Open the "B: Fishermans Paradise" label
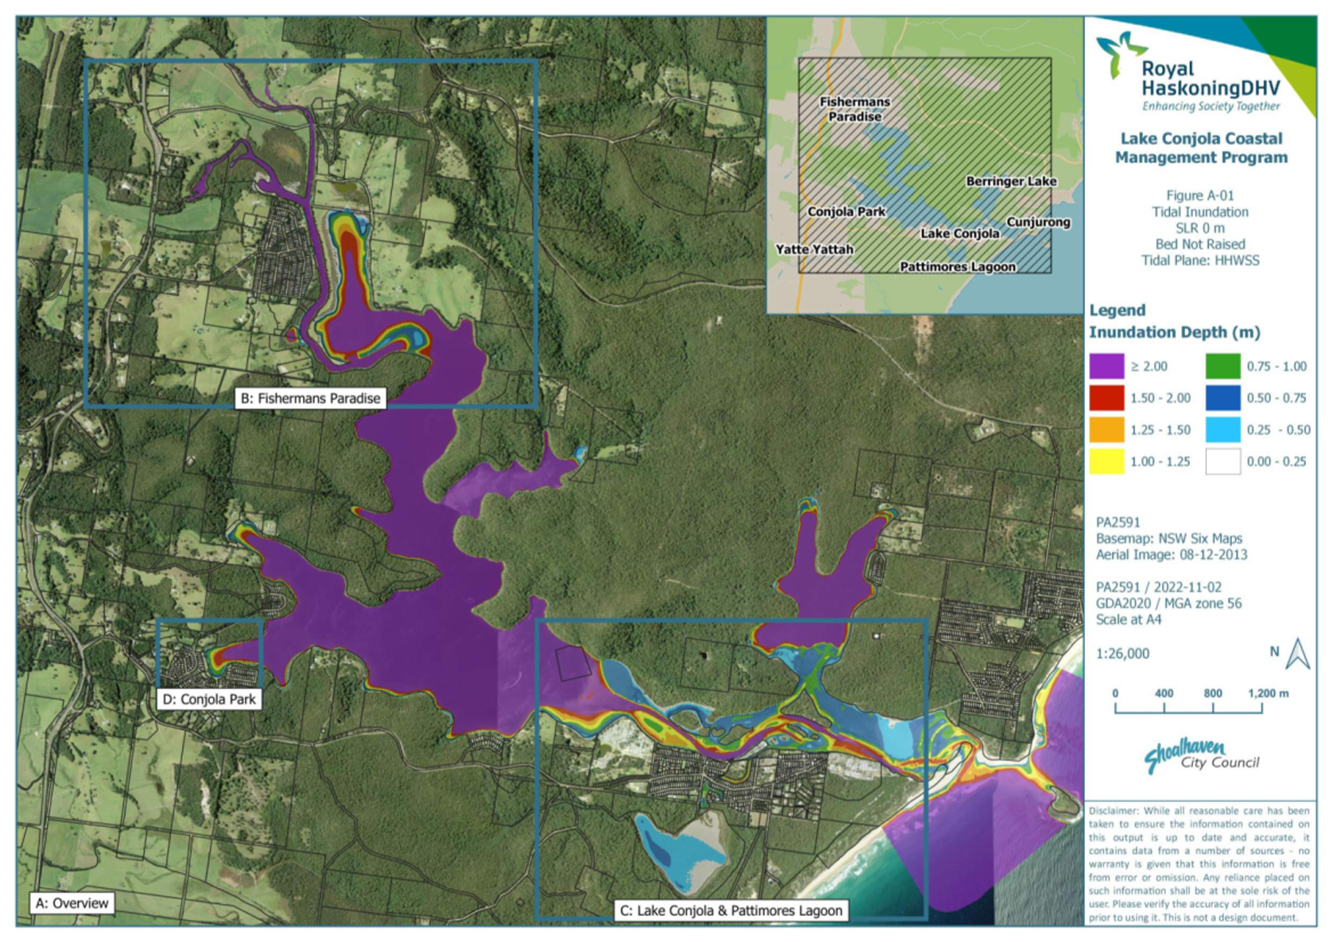The image size is (1332, 942). (x=310, y=398)
